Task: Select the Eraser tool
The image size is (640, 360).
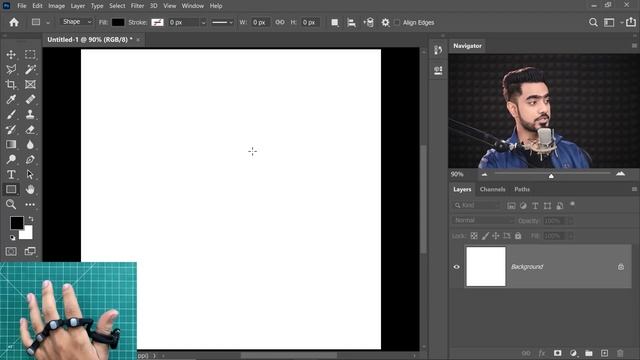Action: tap(30, 130)
